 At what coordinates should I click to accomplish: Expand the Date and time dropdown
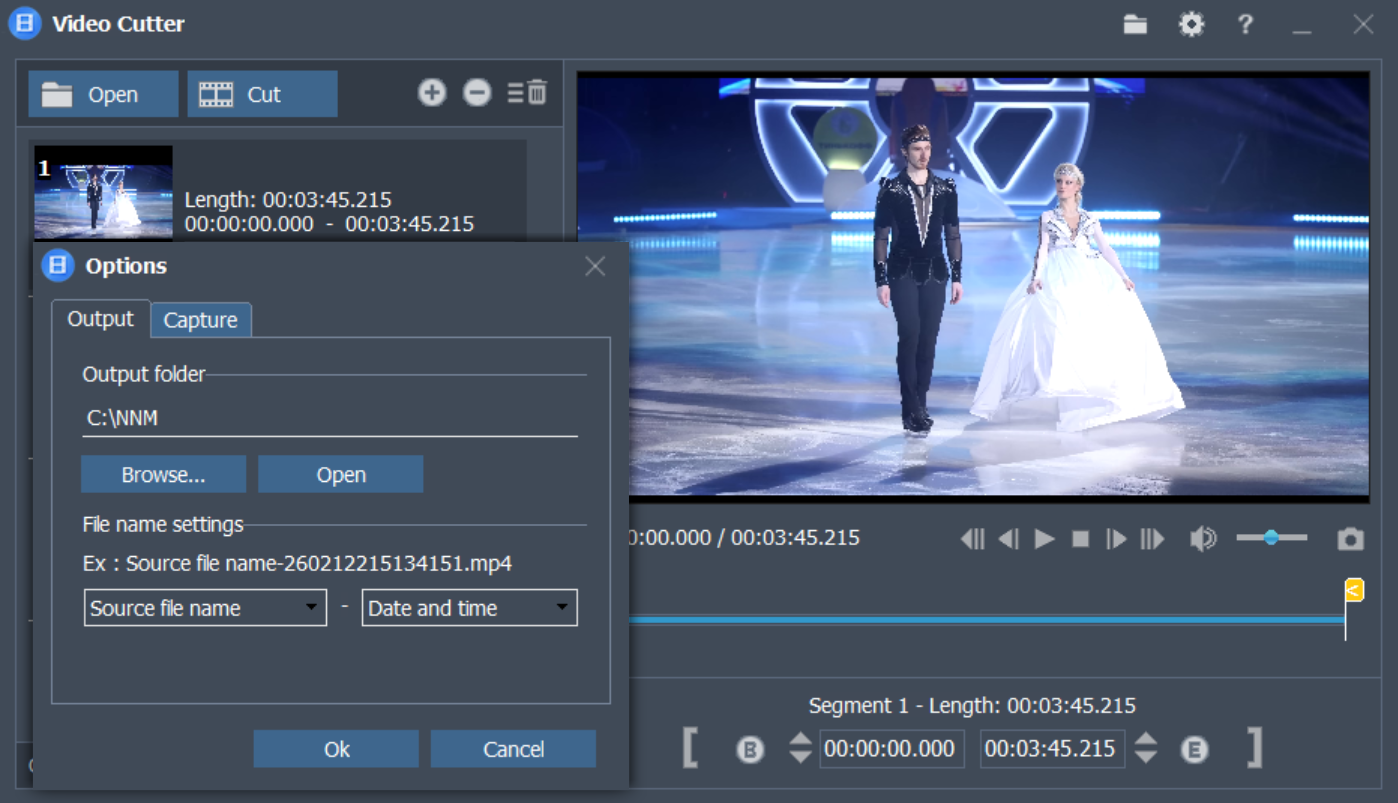(469, 608)
